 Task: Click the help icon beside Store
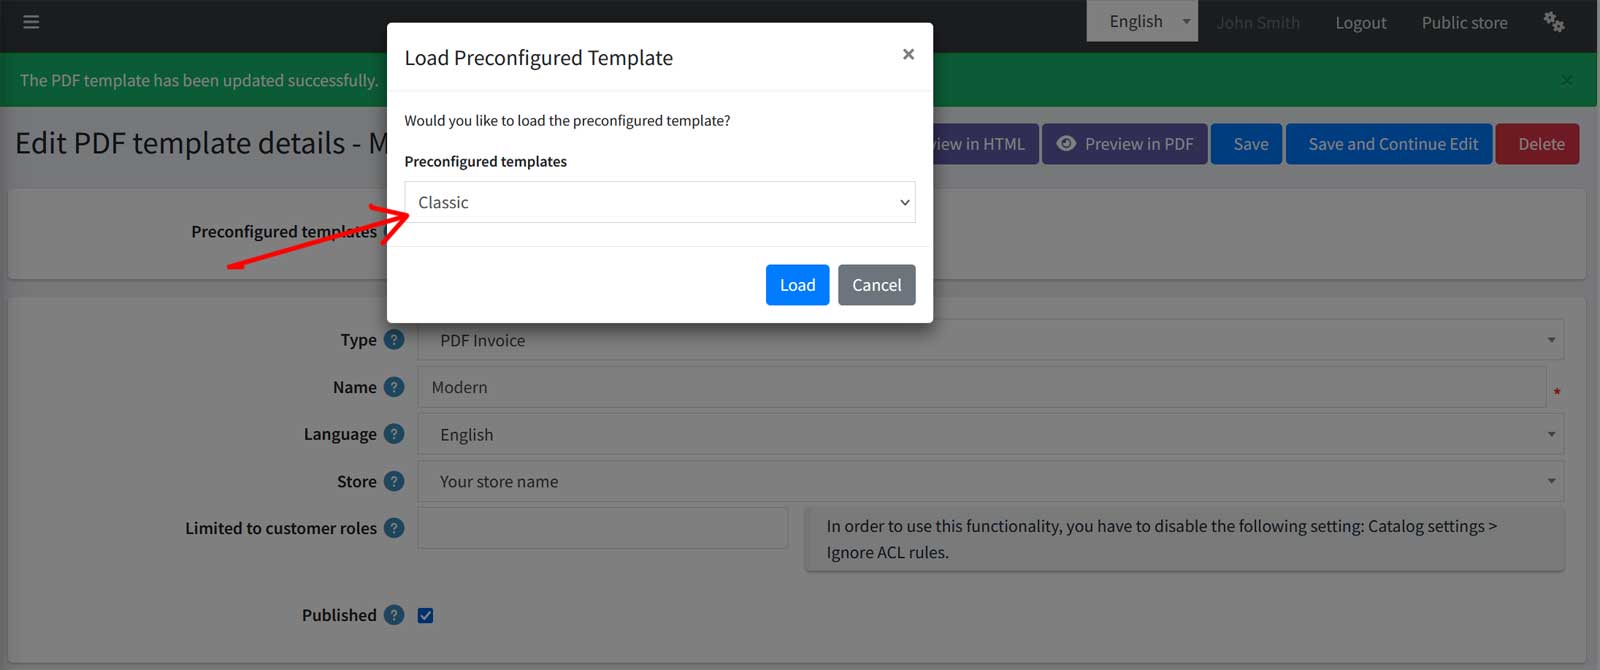pos(394,481)
